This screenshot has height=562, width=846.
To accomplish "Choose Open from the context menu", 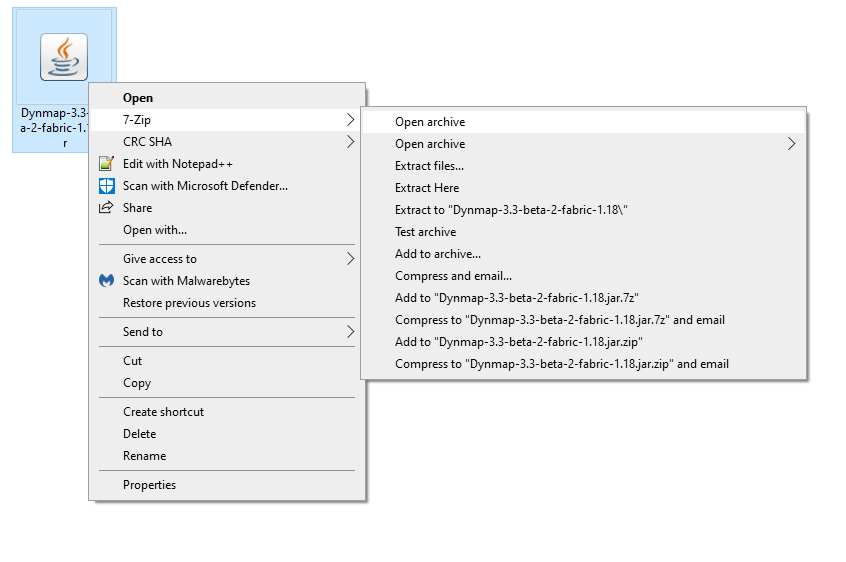I will 227,98.
